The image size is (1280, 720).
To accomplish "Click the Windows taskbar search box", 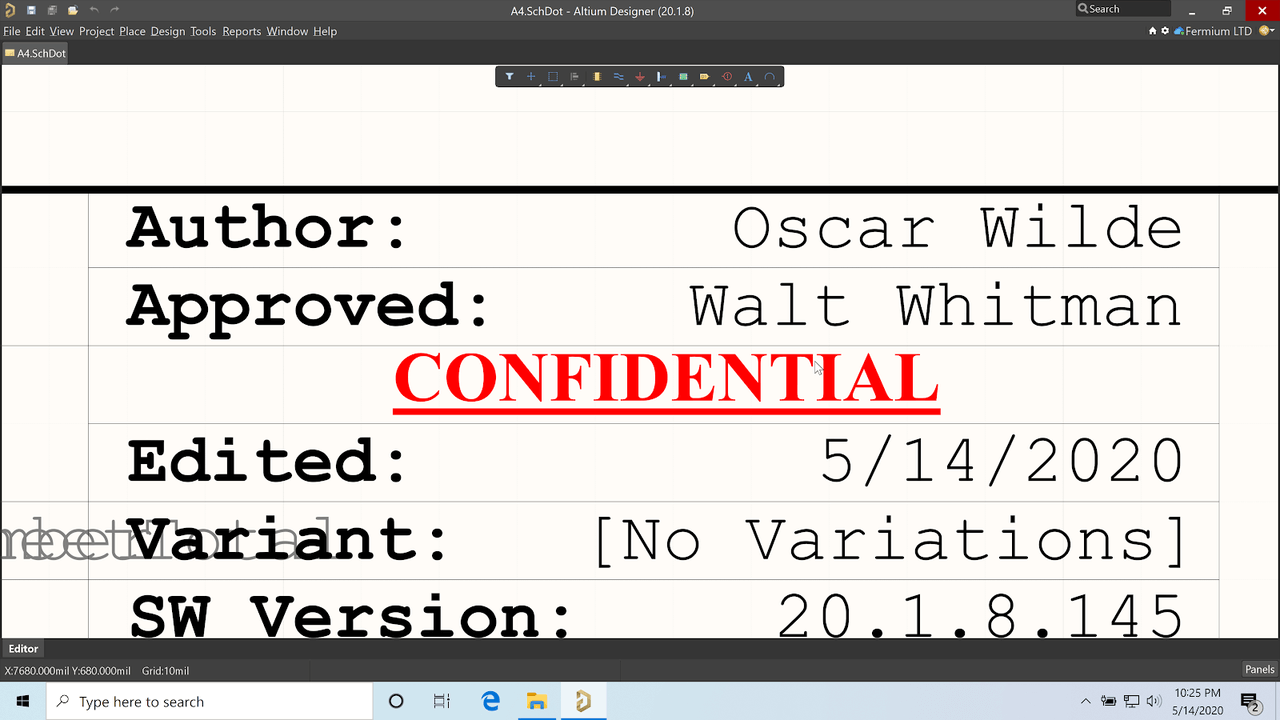I will click(x=209, y=701).
